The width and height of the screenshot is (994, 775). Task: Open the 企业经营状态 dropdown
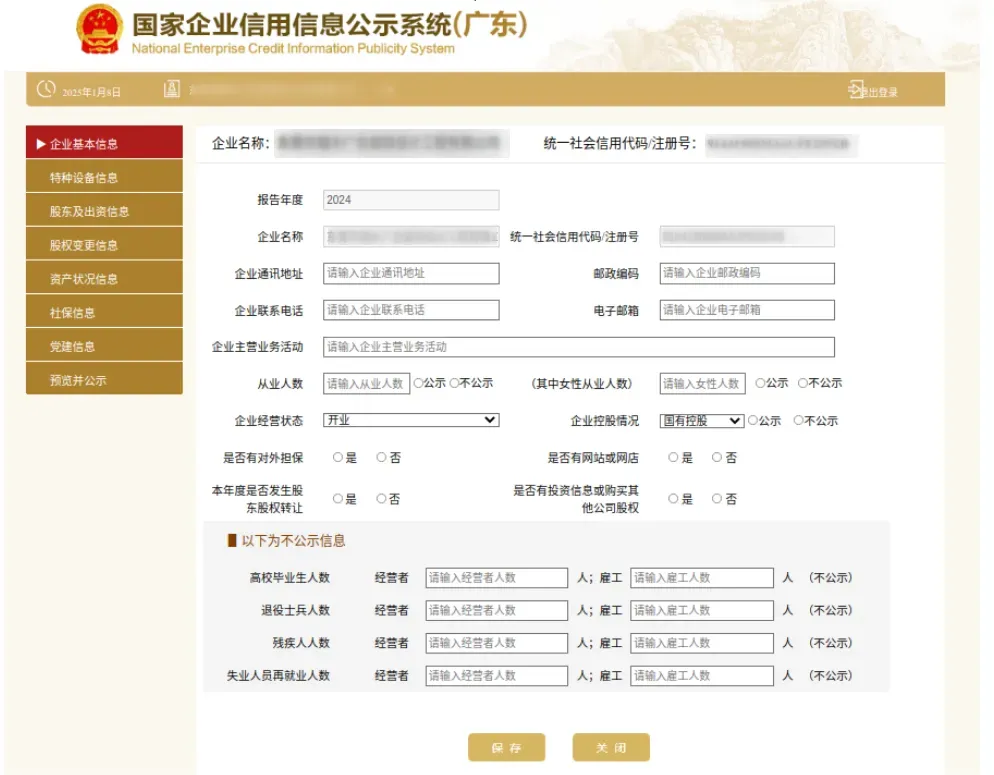pos(411,421)
